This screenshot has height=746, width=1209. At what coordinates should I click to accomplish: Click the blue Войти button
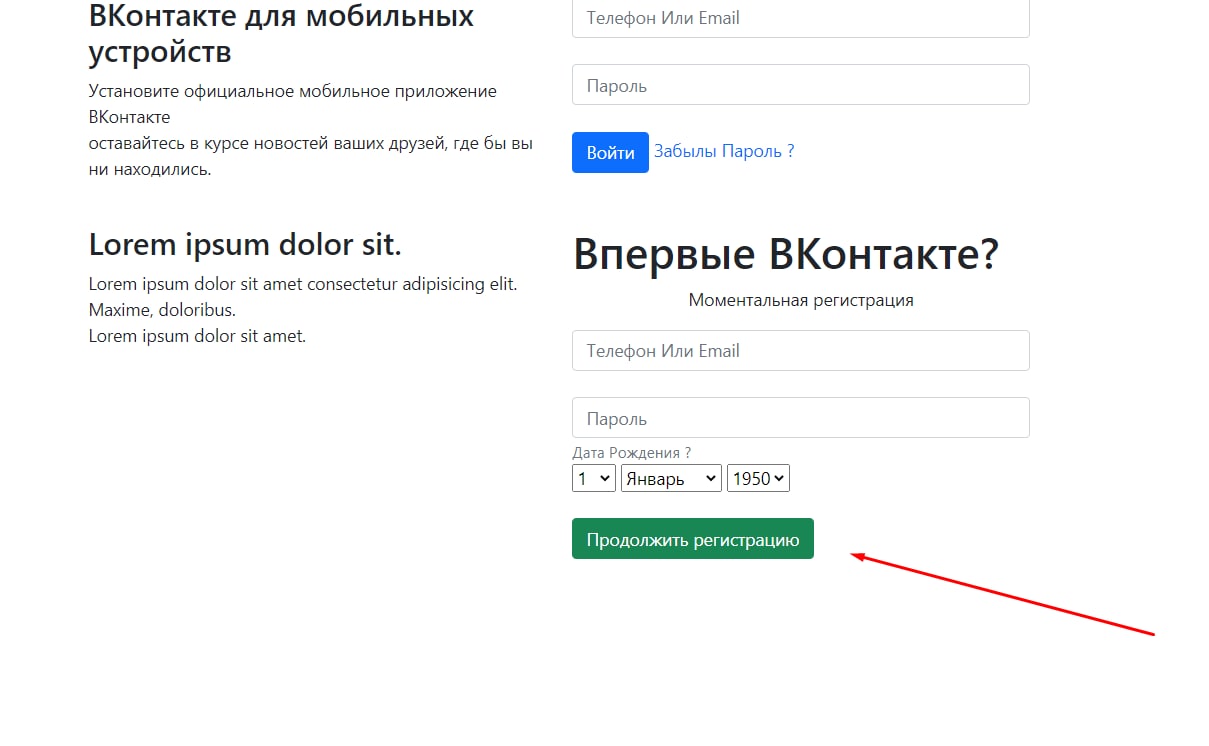tap(610, 152)
